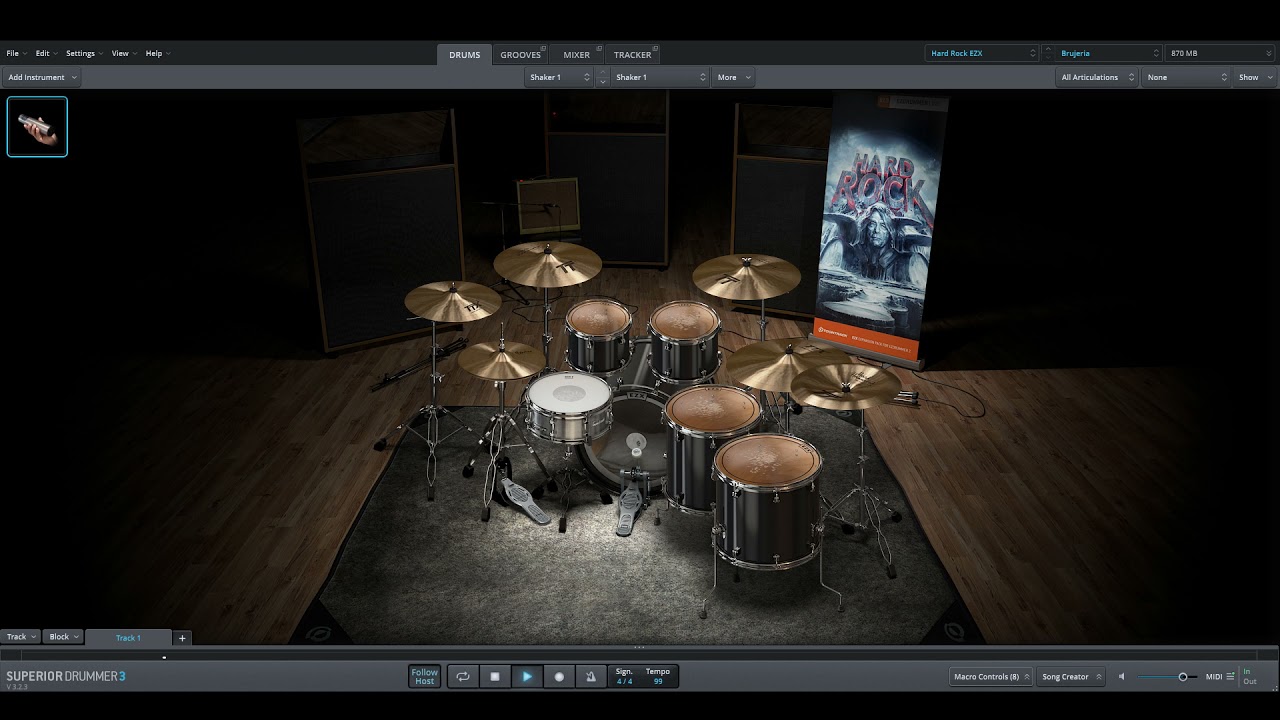Detach the Grooves tab with its pop-out icon

point(543,48)
